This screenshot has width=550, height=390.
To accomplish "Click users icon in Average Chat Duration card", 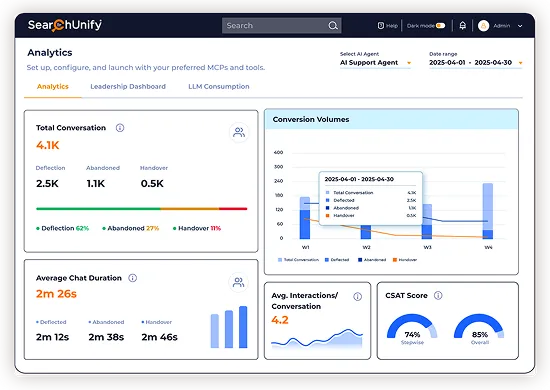I will point(239,282).
